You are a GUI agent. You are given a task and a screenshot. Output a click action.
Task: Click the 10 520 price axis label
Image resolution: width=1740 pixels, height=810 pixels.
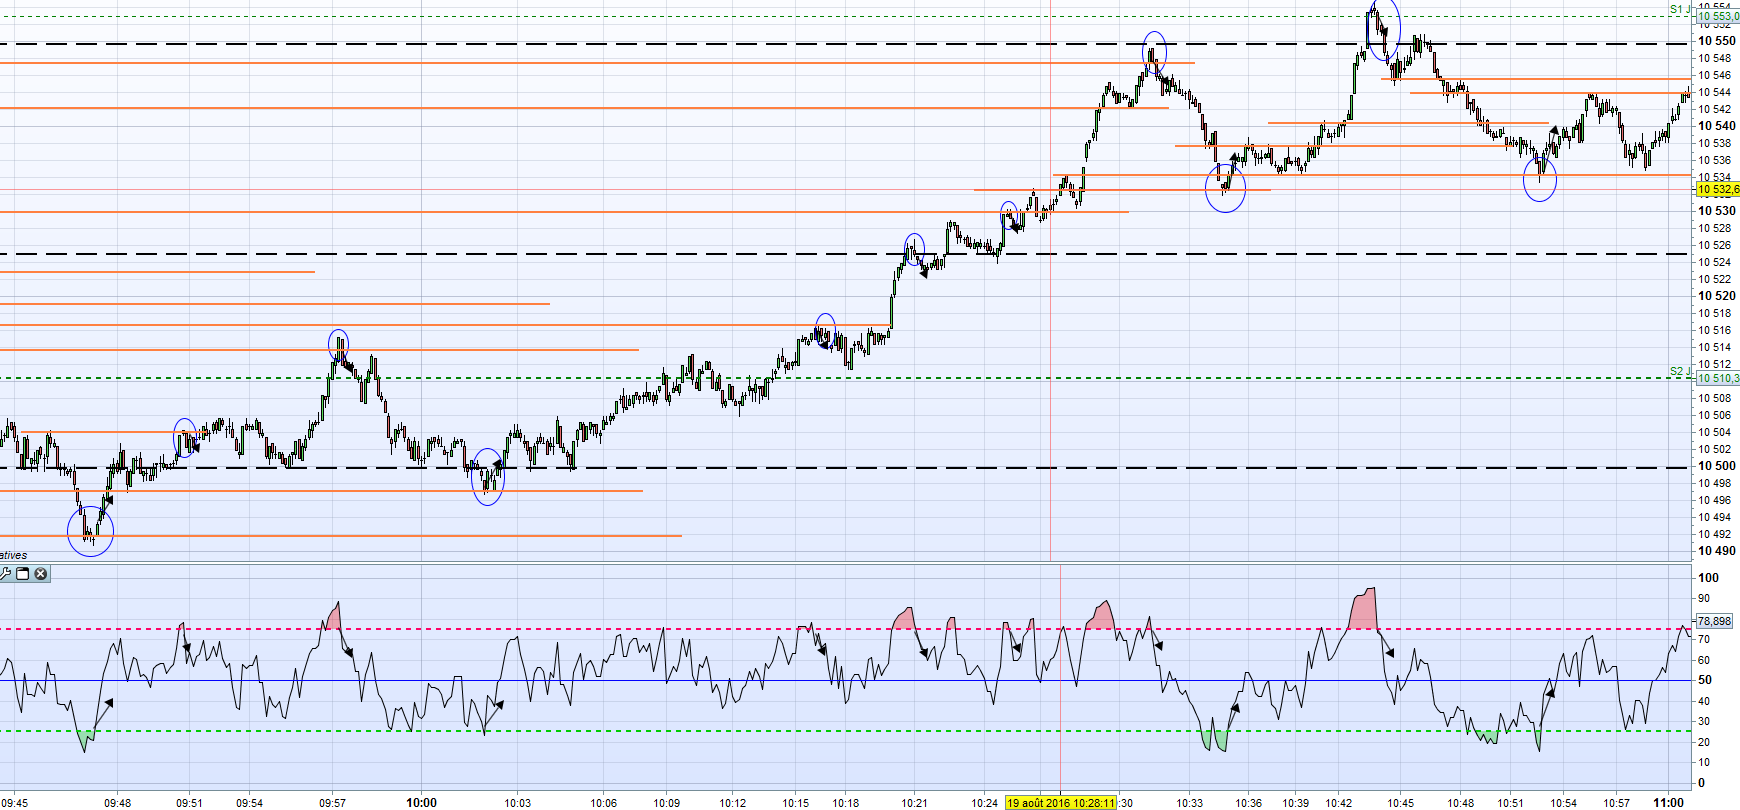1717,296
